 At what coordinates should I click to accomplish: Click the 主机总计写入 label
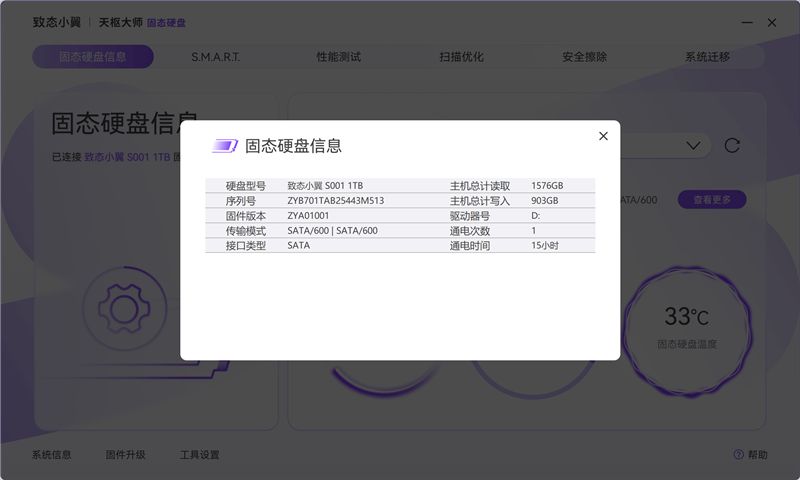tap(480, 201)
